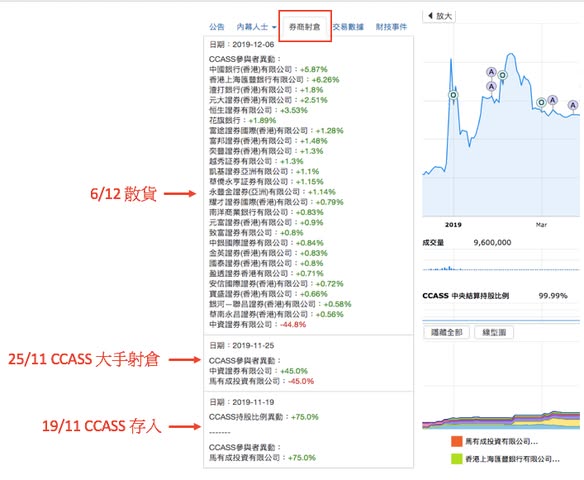Click the 南洋商業銀行有限公司 +0.83% row

pos(266,212)
